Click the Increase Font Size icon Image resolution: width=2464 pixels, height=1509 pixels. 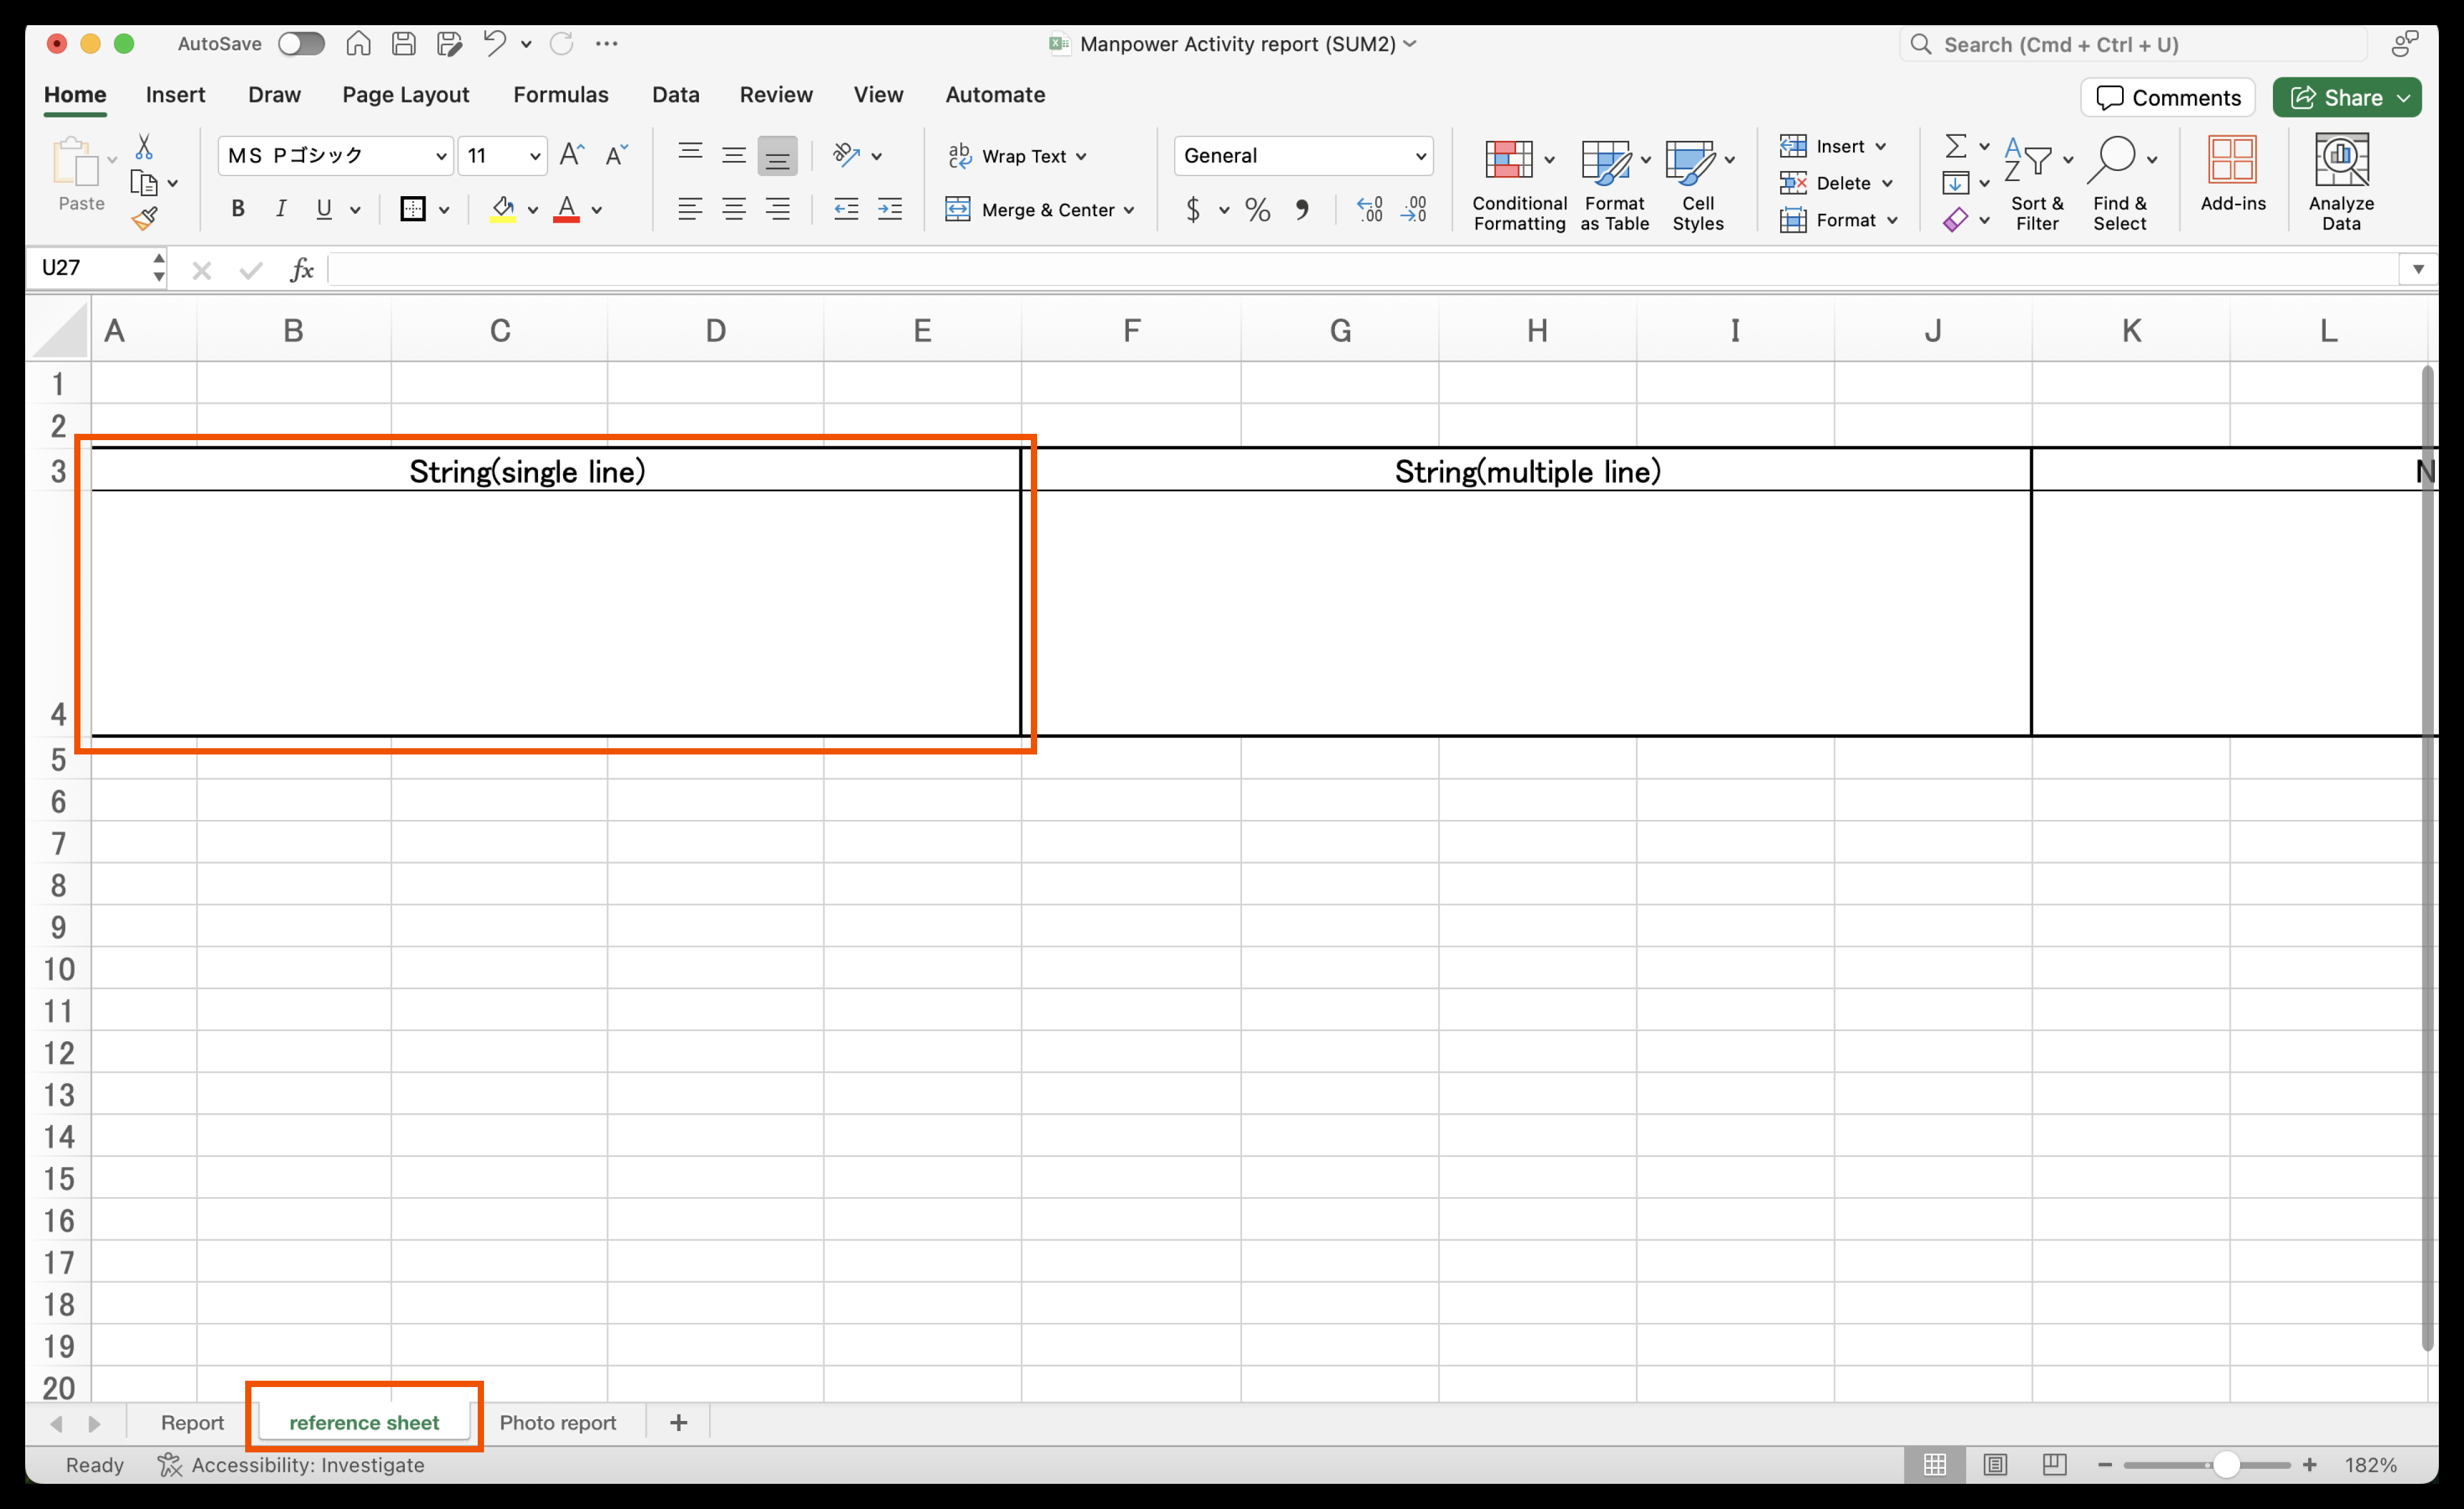(x=572, y=154)
